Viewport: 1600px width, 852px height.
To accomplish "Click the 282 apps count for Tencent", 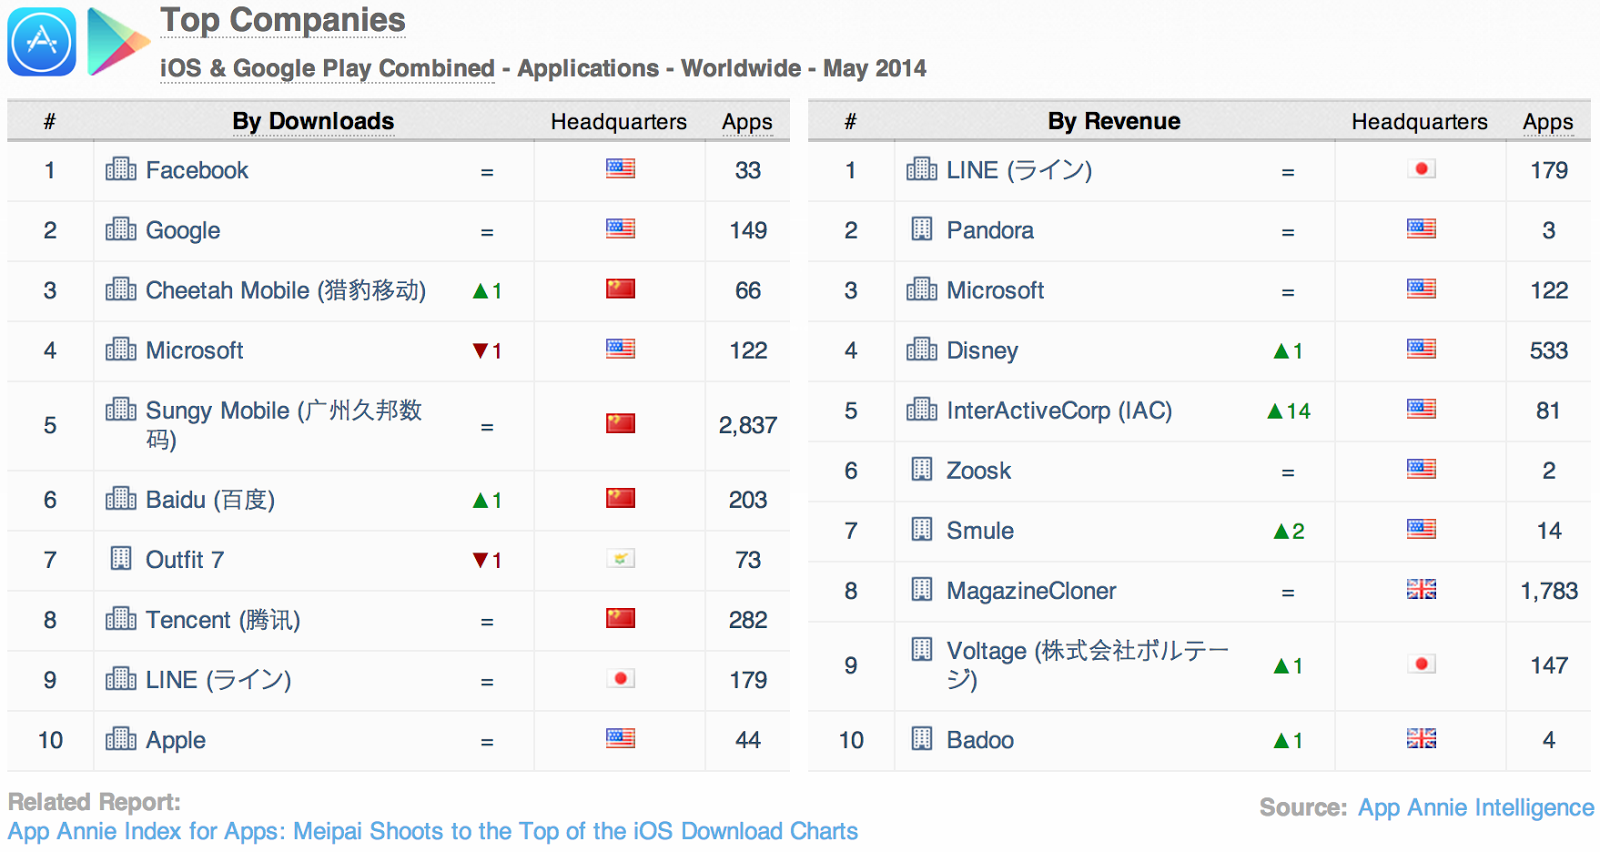I will tap(748, 620).
